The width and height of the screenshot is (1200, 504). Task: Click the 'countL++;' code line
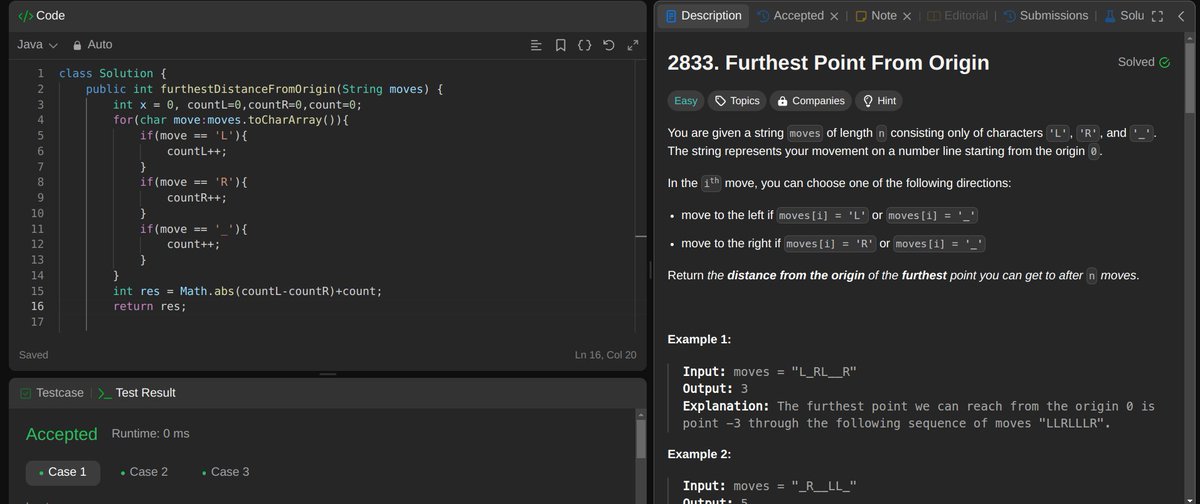click(x=197, y=151)
